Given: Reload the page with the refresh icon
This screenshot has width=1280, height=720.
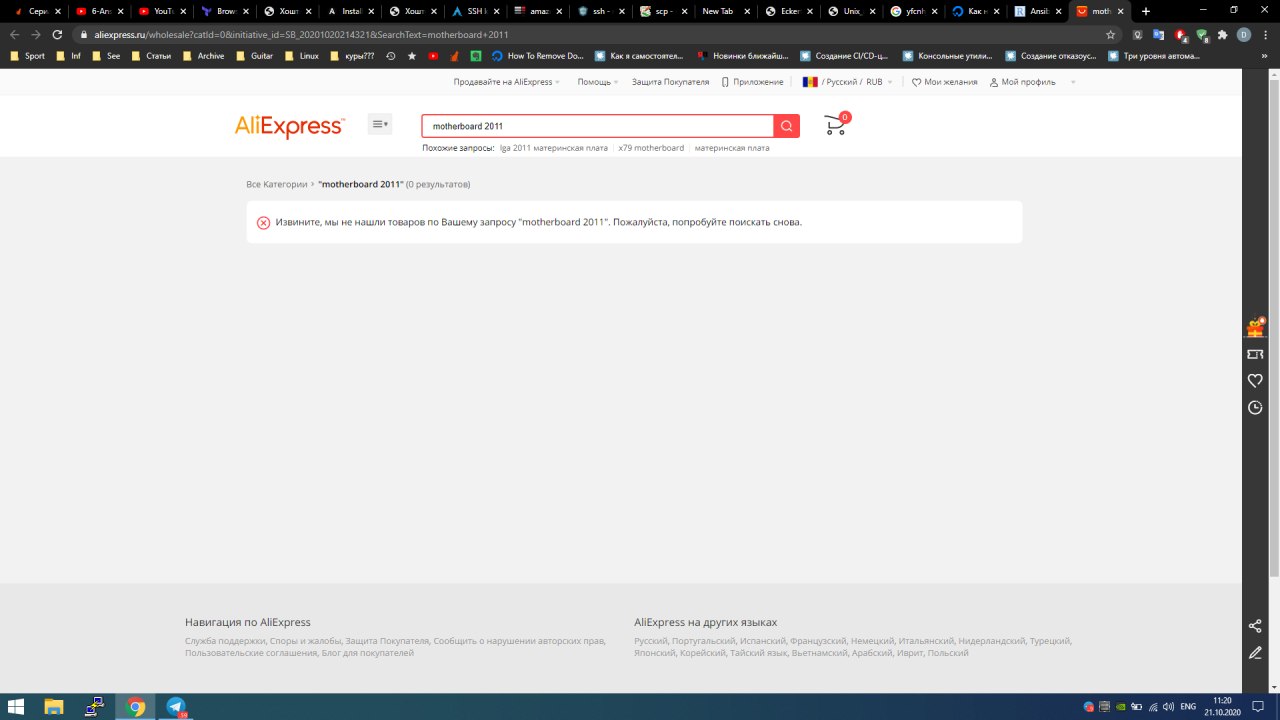Looking at the screenshot, I should [58, 34].
